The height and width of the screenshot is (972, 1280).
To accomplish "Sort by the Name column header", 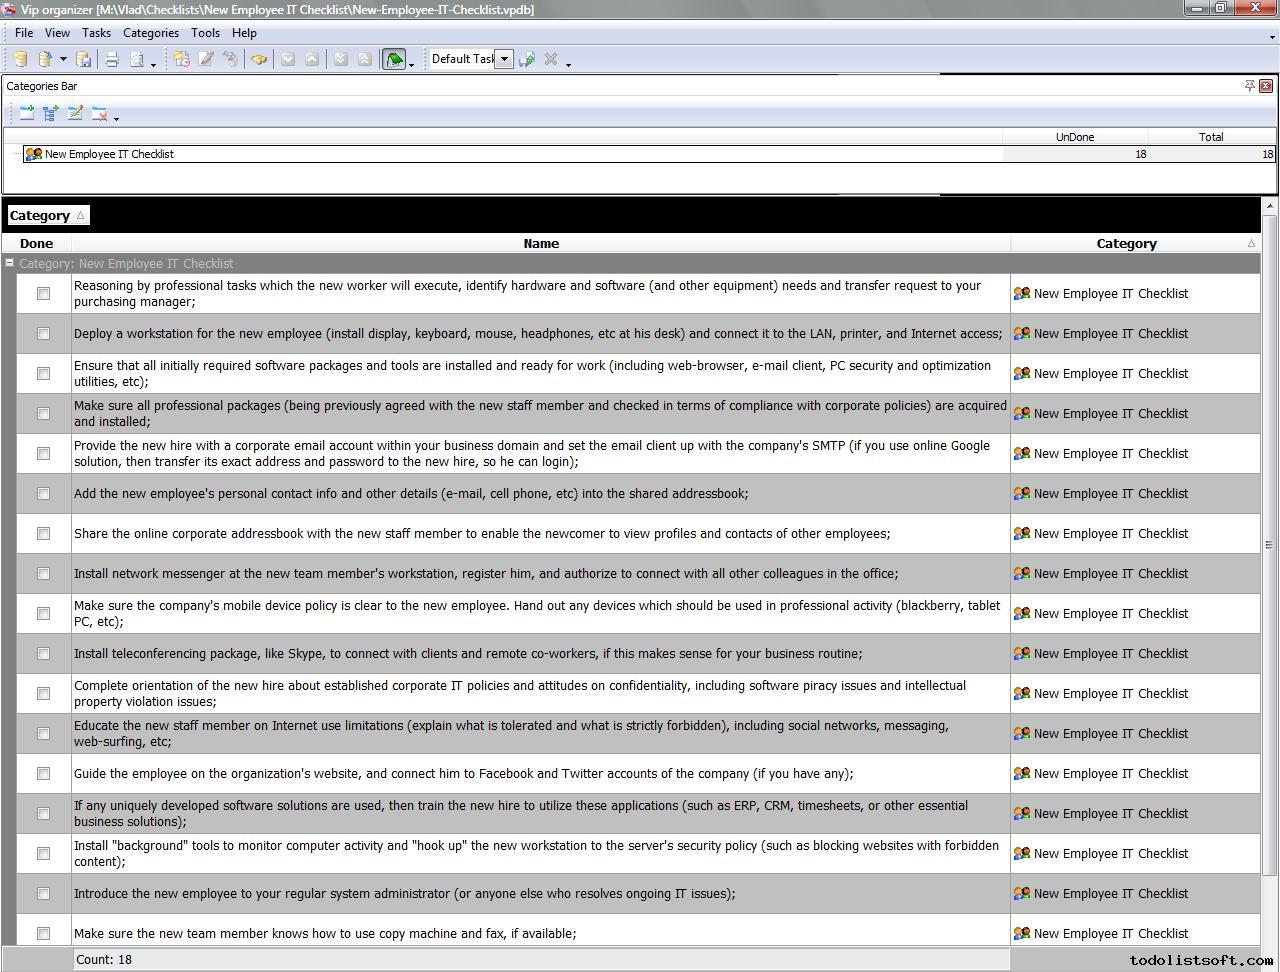I will click(541, 244).
